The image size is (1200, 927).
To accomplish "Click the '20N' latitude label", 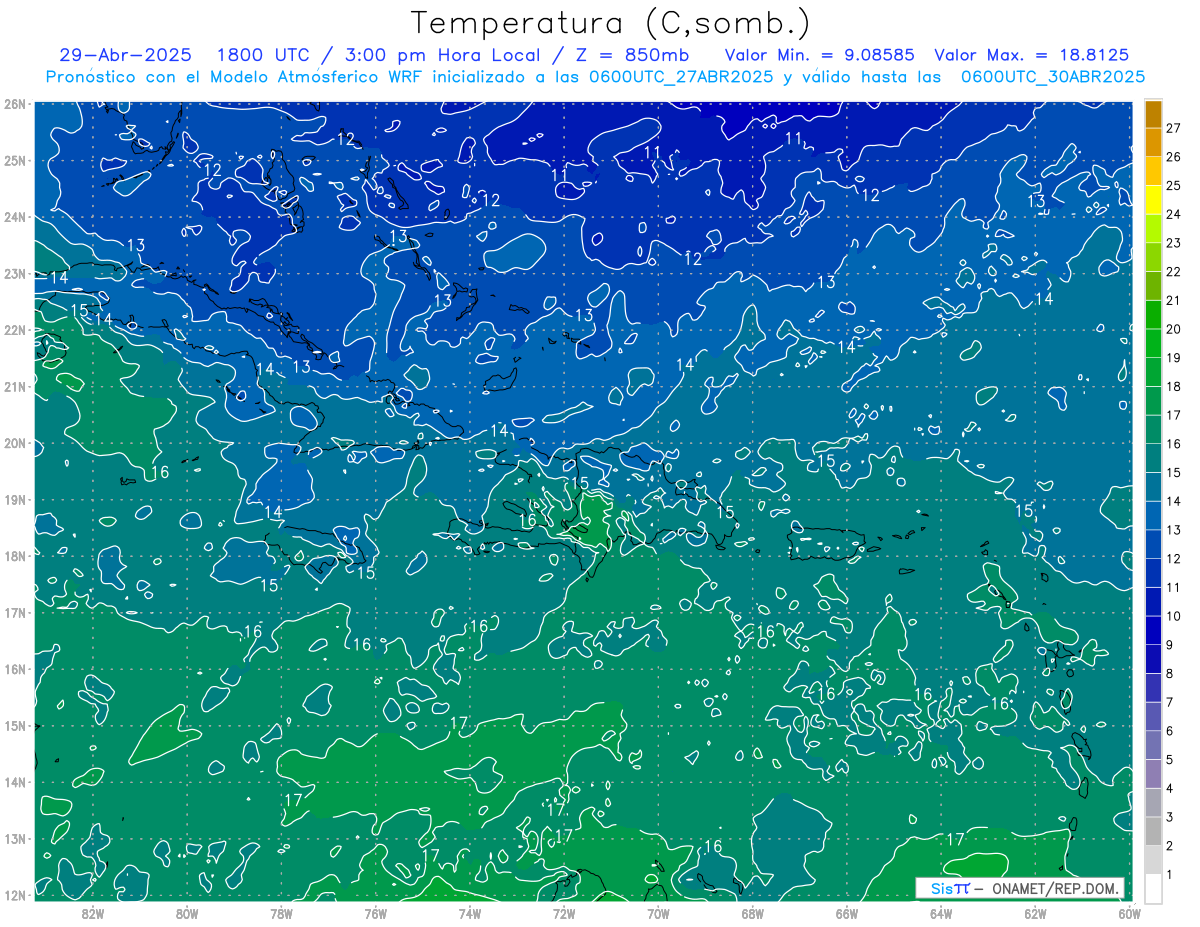I will click(14, 443).
